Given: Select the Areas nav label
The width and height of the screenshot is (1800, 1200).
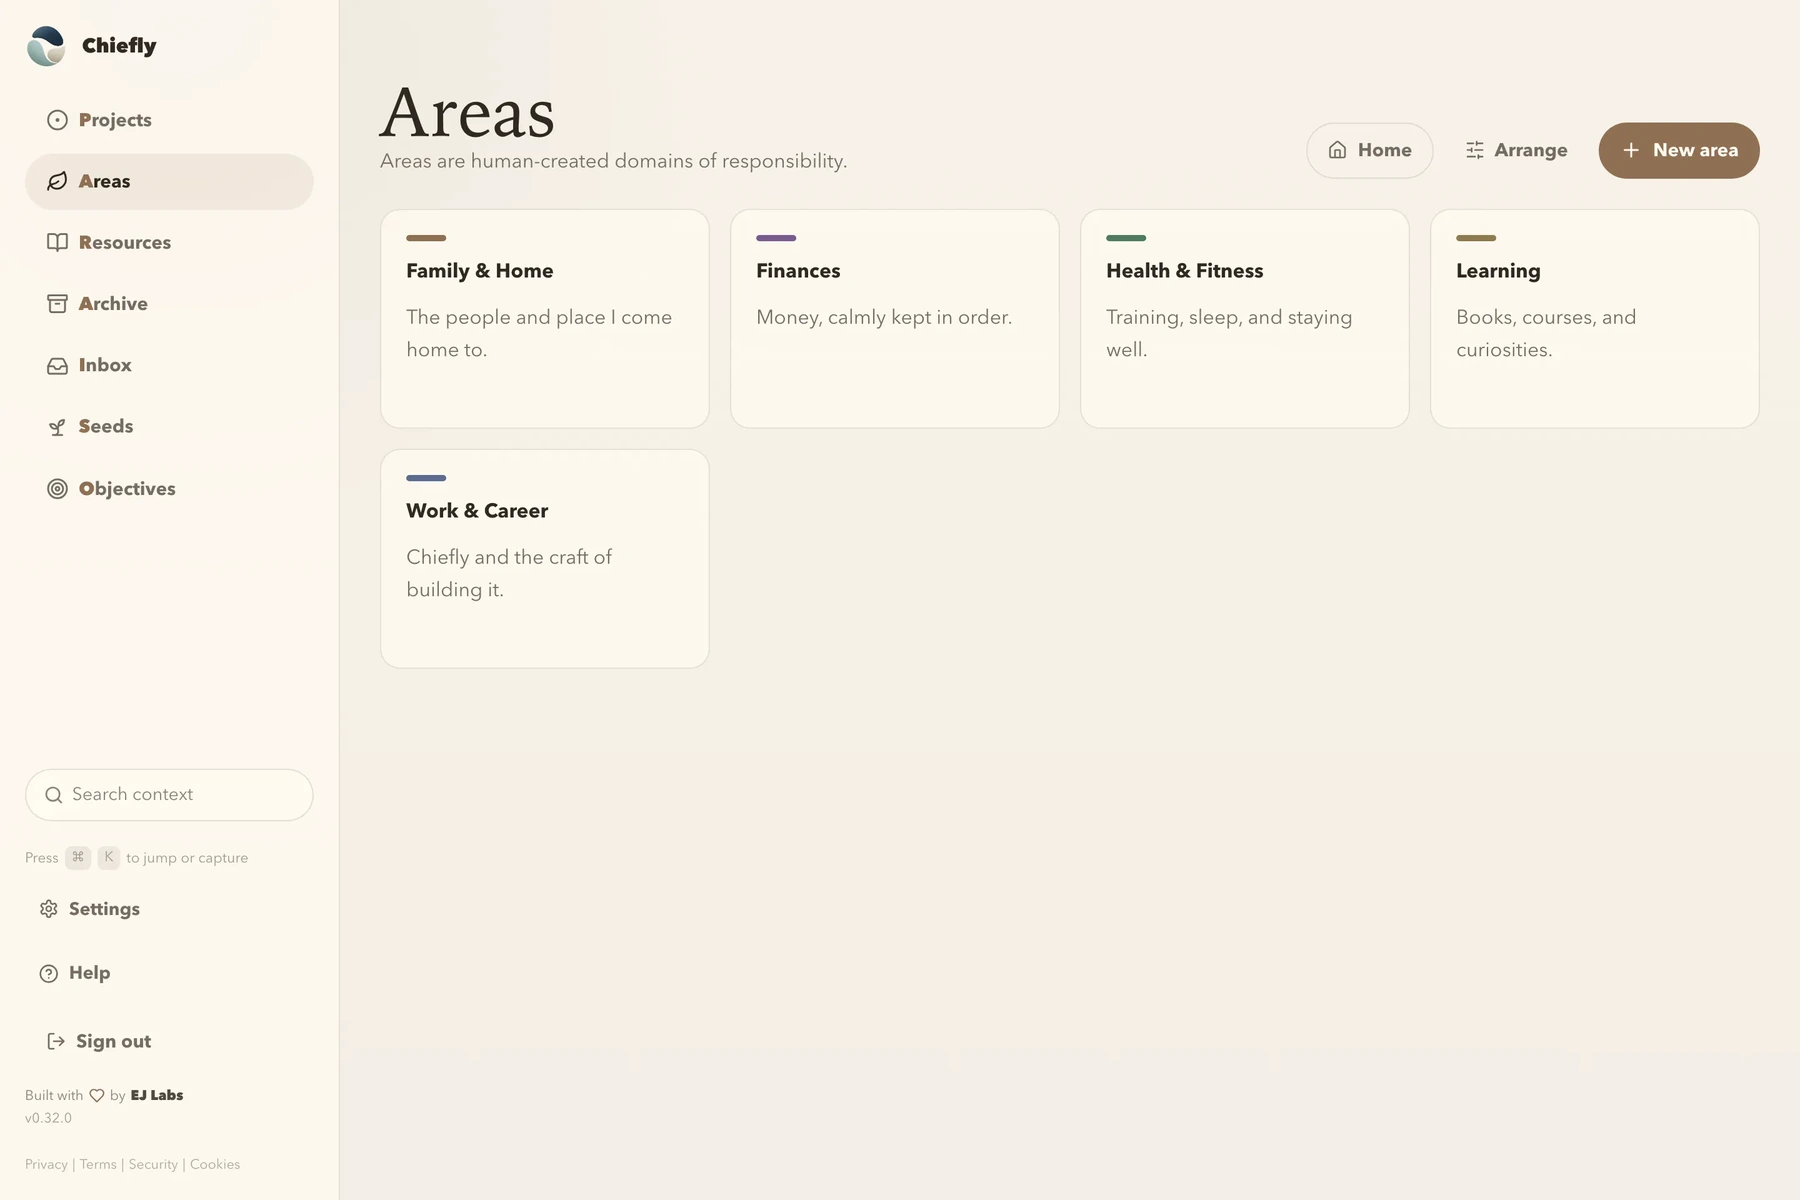Looking at the screenshot, I should [105, 181].
